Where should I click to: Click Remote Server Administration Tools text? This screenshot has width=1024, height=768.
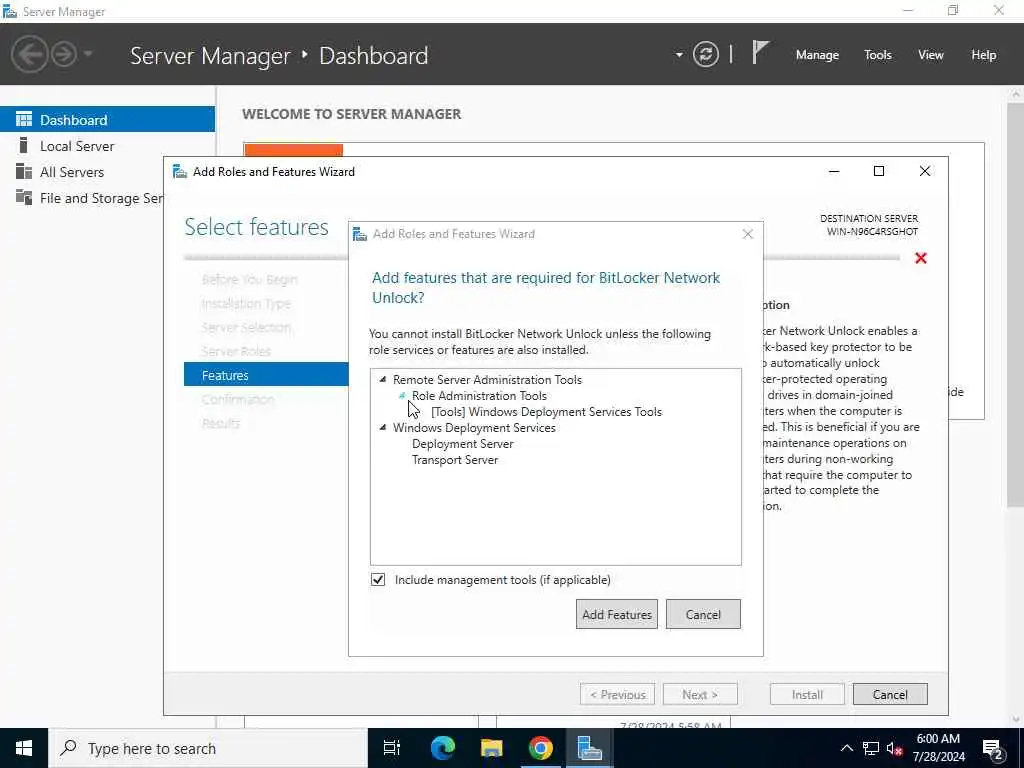pyautogui.click(x=487, y=379)
